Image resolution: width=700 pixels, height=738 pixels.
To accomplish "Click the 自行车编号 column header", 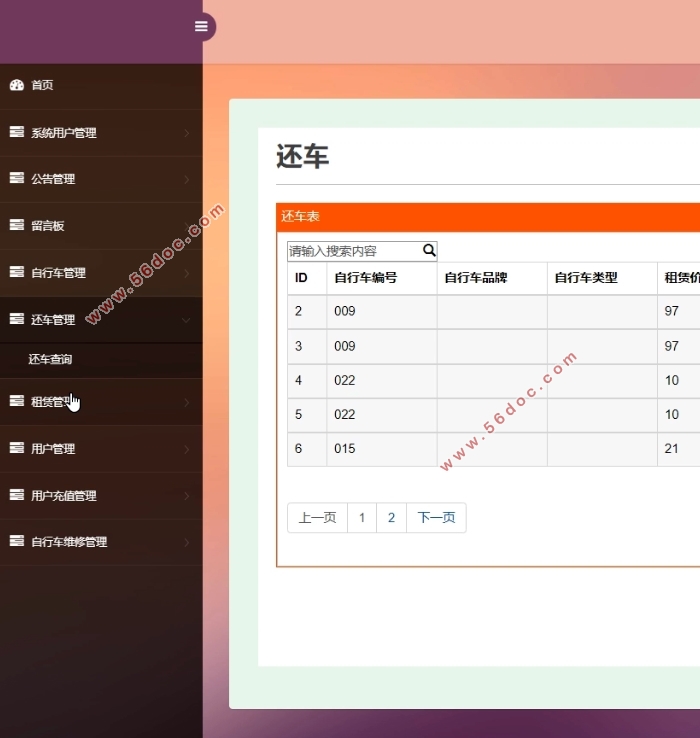I will [x=365, y=278].
